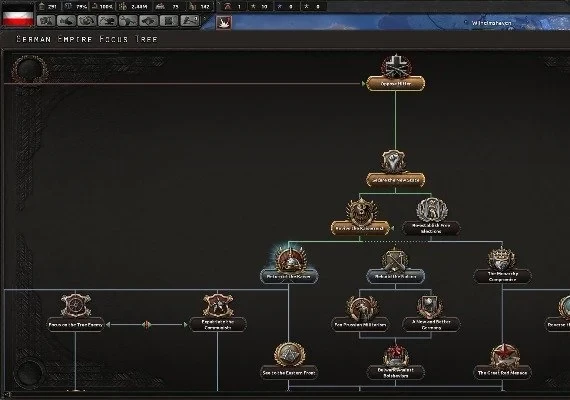Select the For Prussian Militarism focus icon
Image resolution: width=570 pixels, height=400 pixels.
pyautogui.click(x=361, y=307)
